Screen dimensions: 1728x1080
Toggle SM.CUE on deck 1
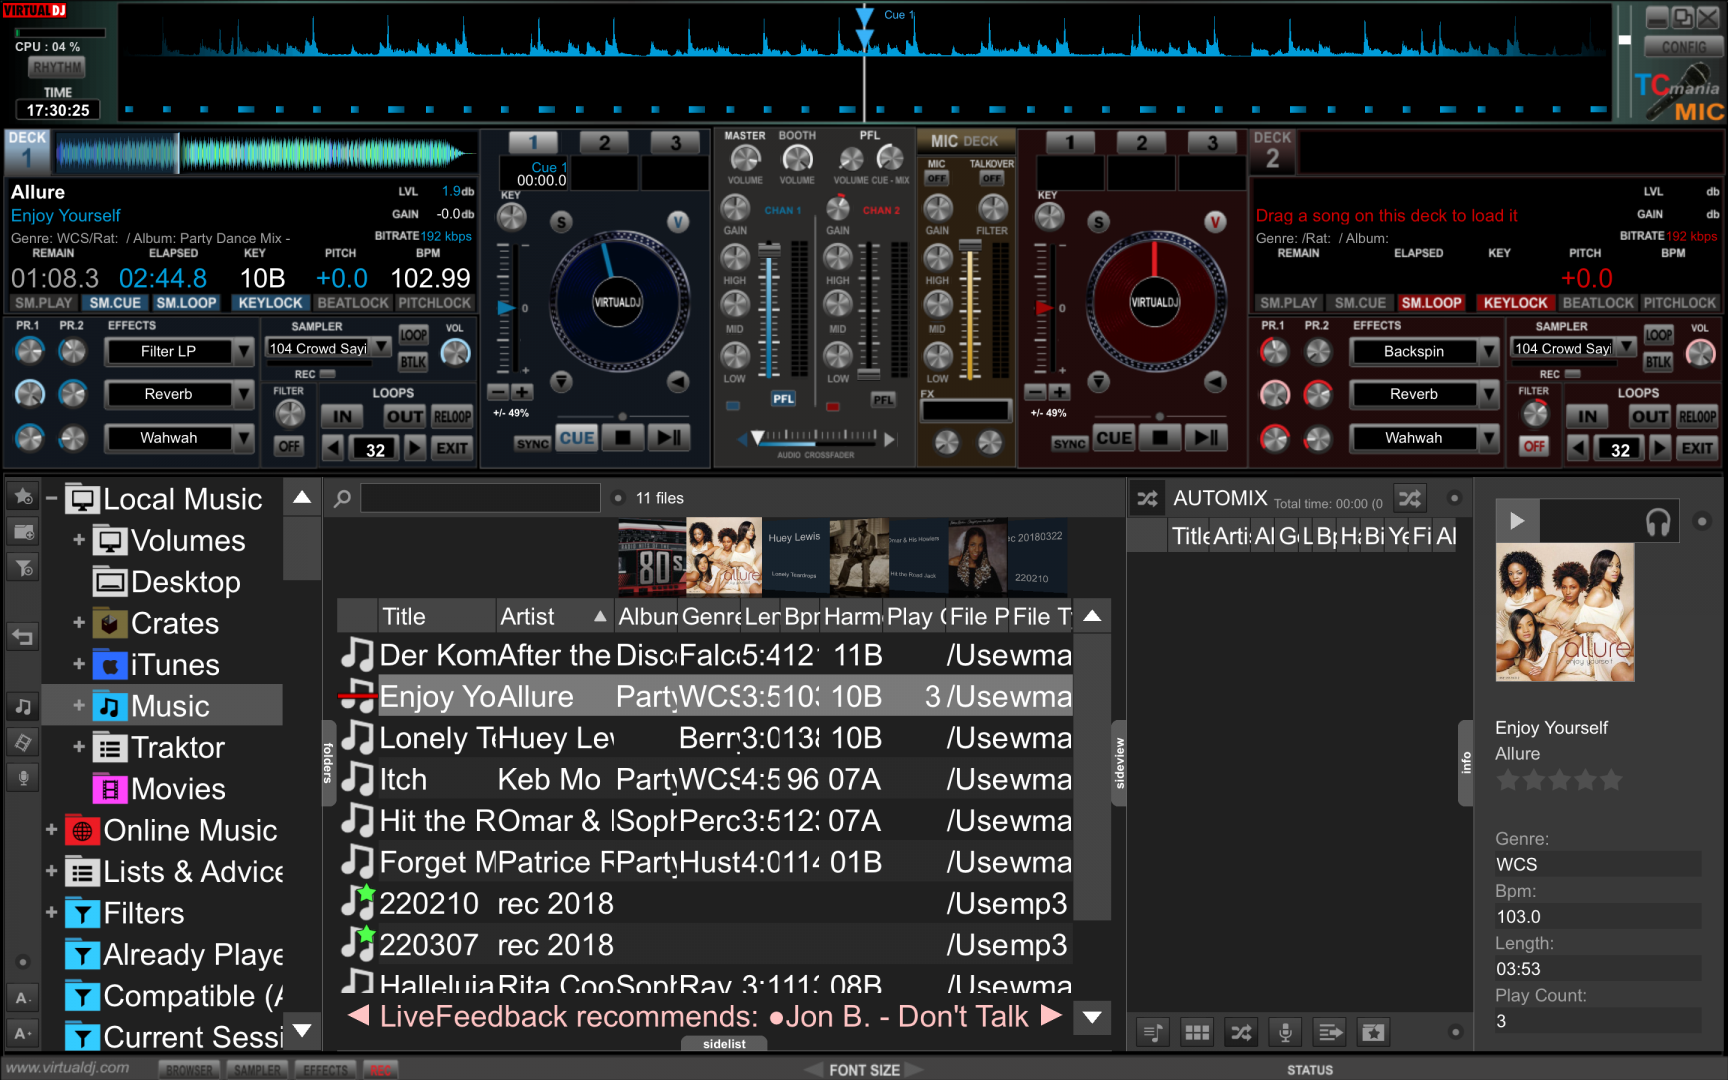point(115,303)
